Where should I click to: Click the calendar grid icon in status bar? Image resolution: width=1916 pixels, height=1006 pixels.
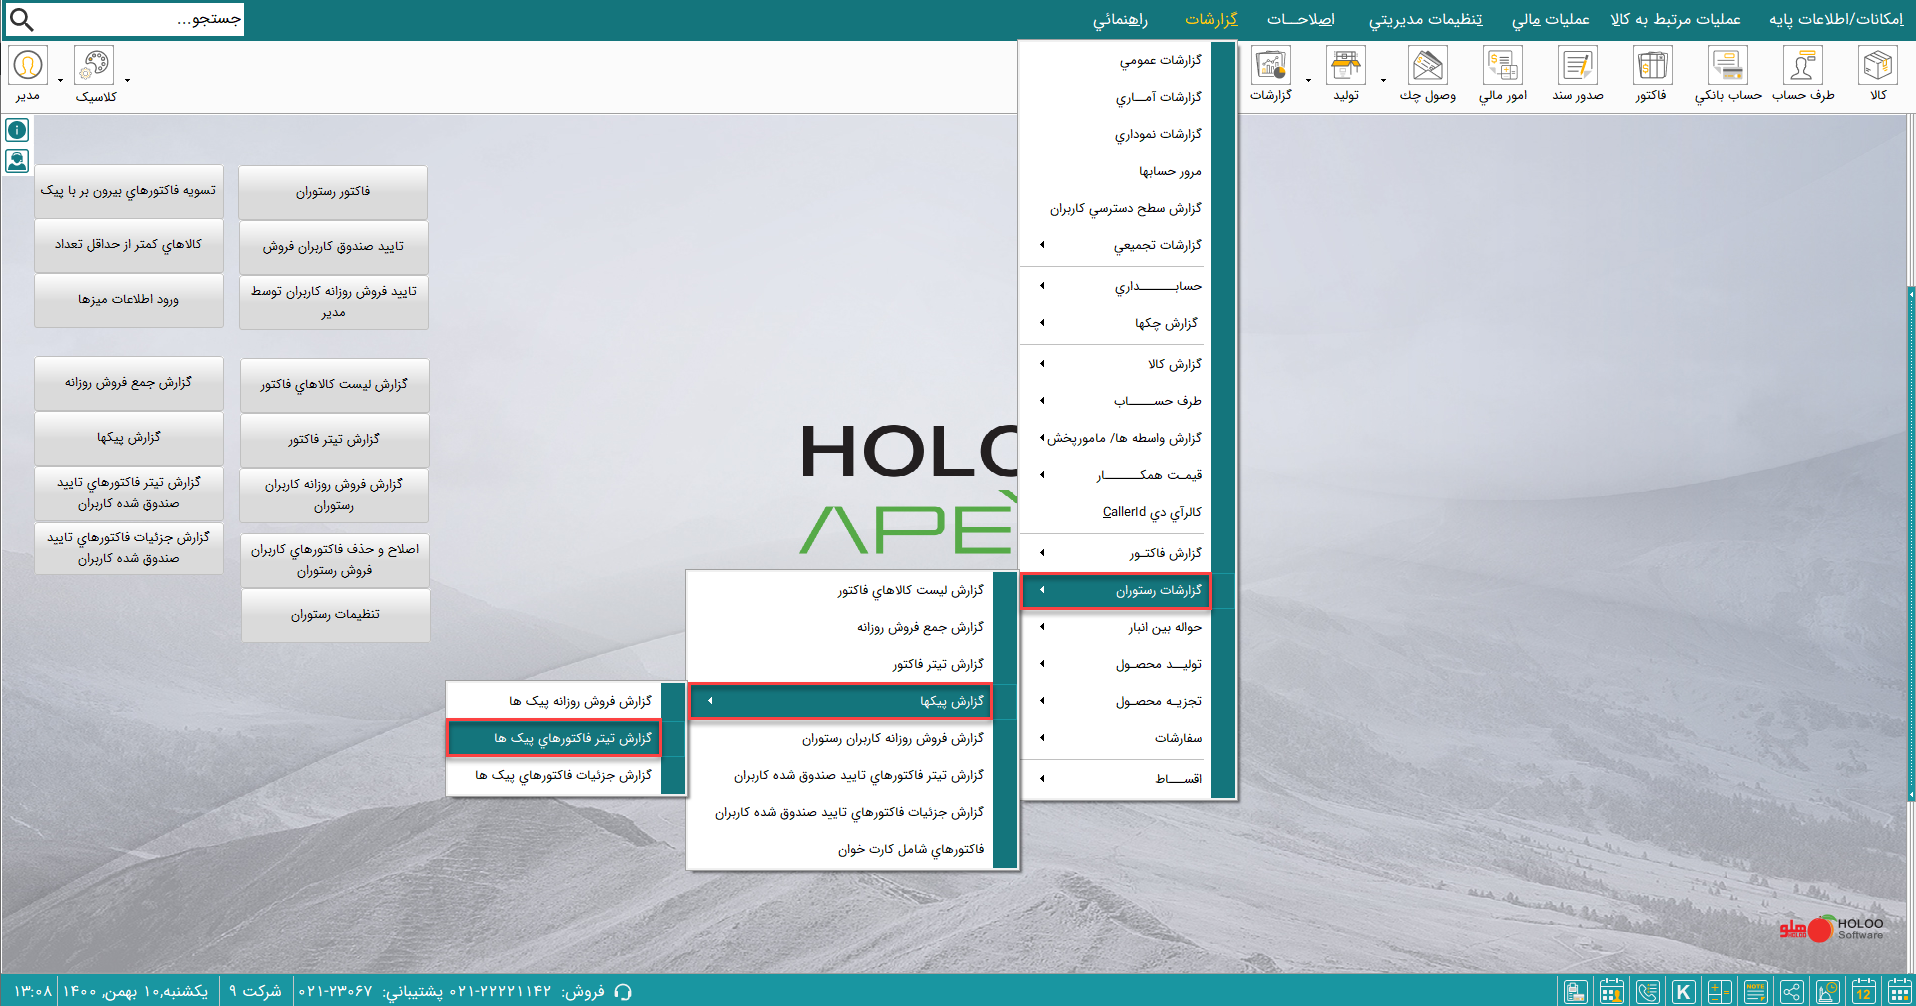(x=1899, y=992)
